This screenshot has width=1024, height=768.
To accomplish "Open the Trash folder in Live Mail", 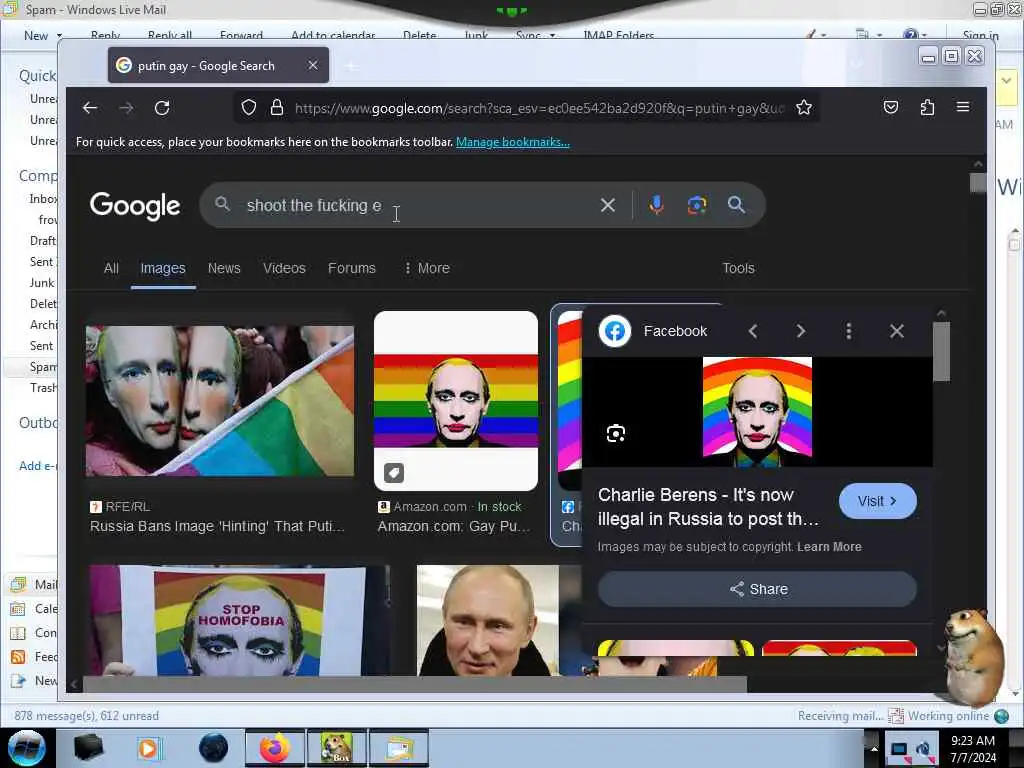I will pyautogui.click(x=43, y=387).
